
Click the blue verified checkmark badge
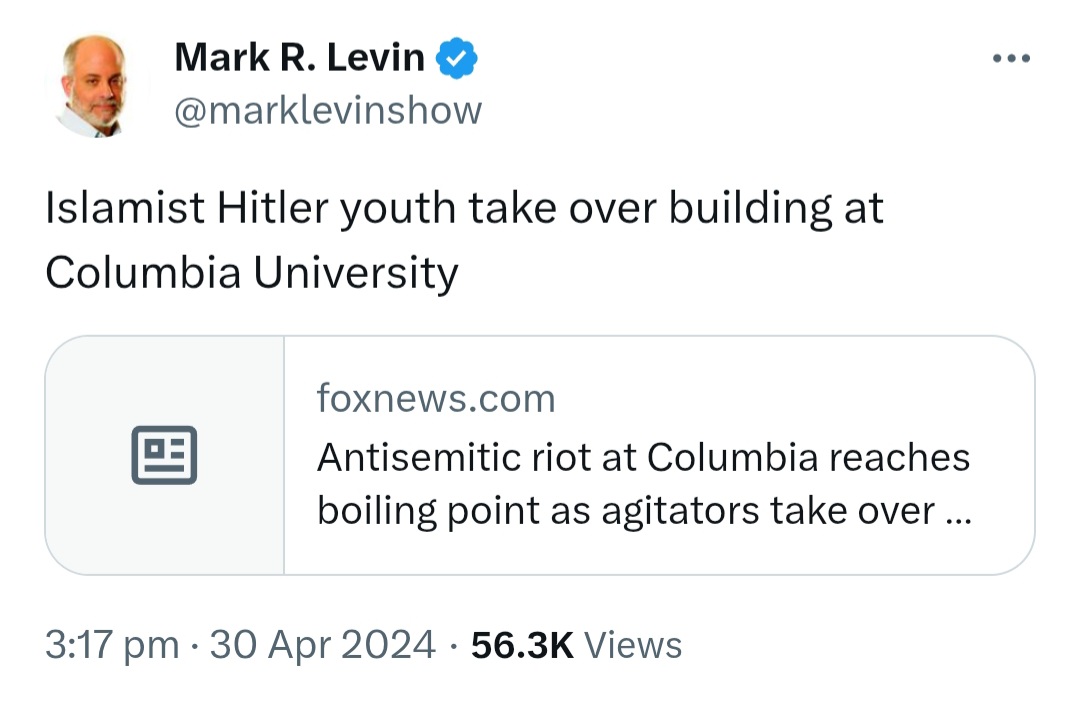pos(456,58)
